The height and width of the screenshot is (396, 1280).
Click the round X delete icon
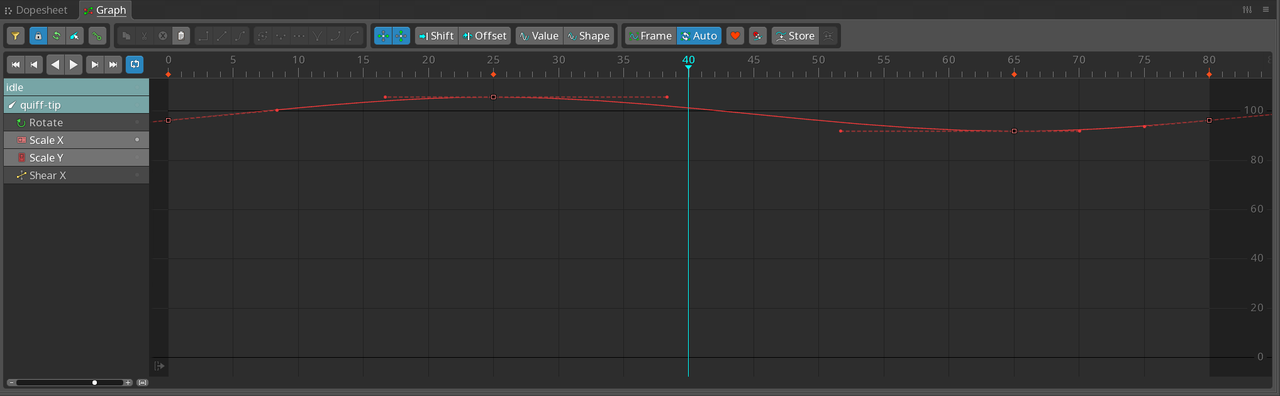point(162,36)
